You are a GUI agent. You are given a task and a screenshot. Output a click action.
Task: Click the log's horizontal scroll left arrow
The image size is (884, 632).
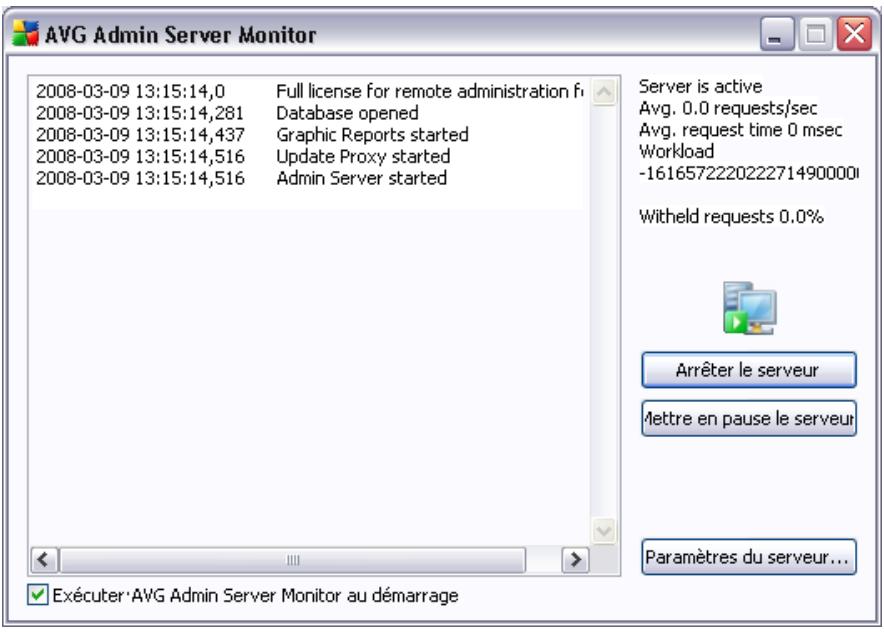point(44,560)
